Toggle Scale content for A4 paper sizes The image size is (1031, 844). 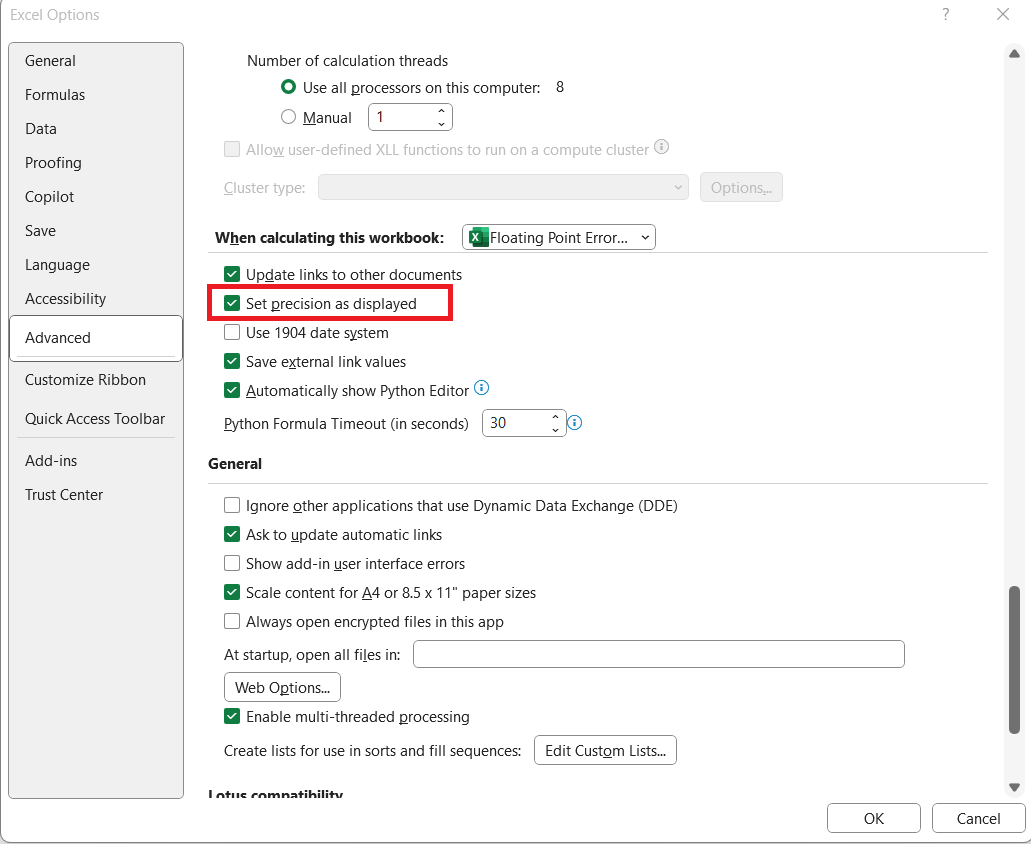231,592
